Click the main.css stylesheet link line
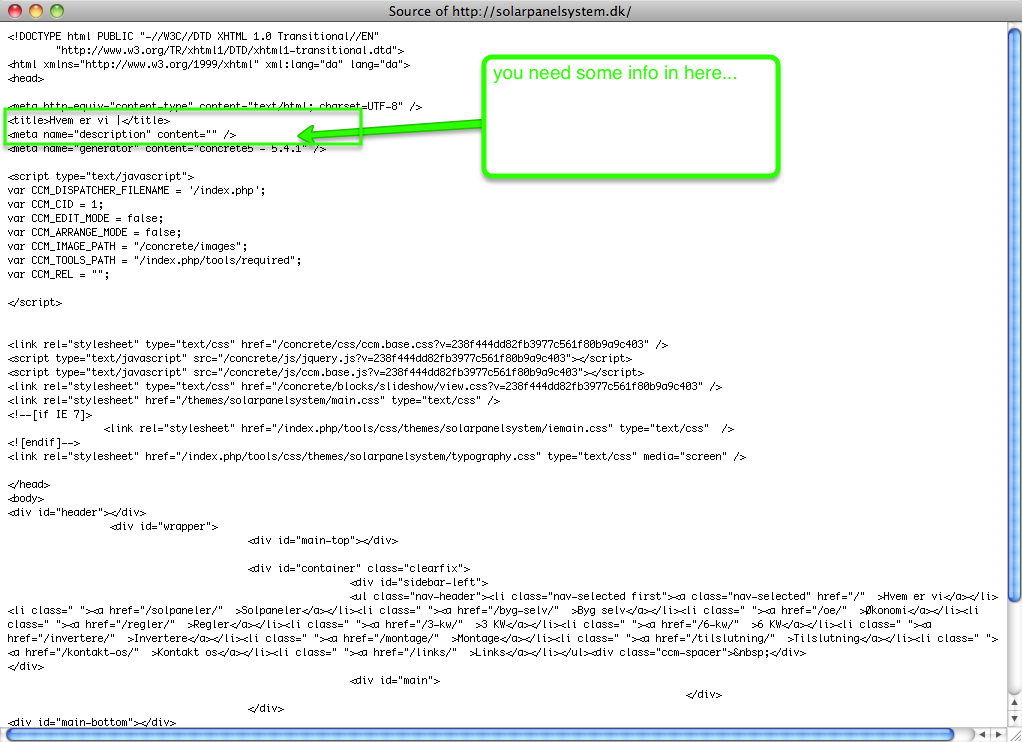This screenshot has height=742, width=1022. 254,400
